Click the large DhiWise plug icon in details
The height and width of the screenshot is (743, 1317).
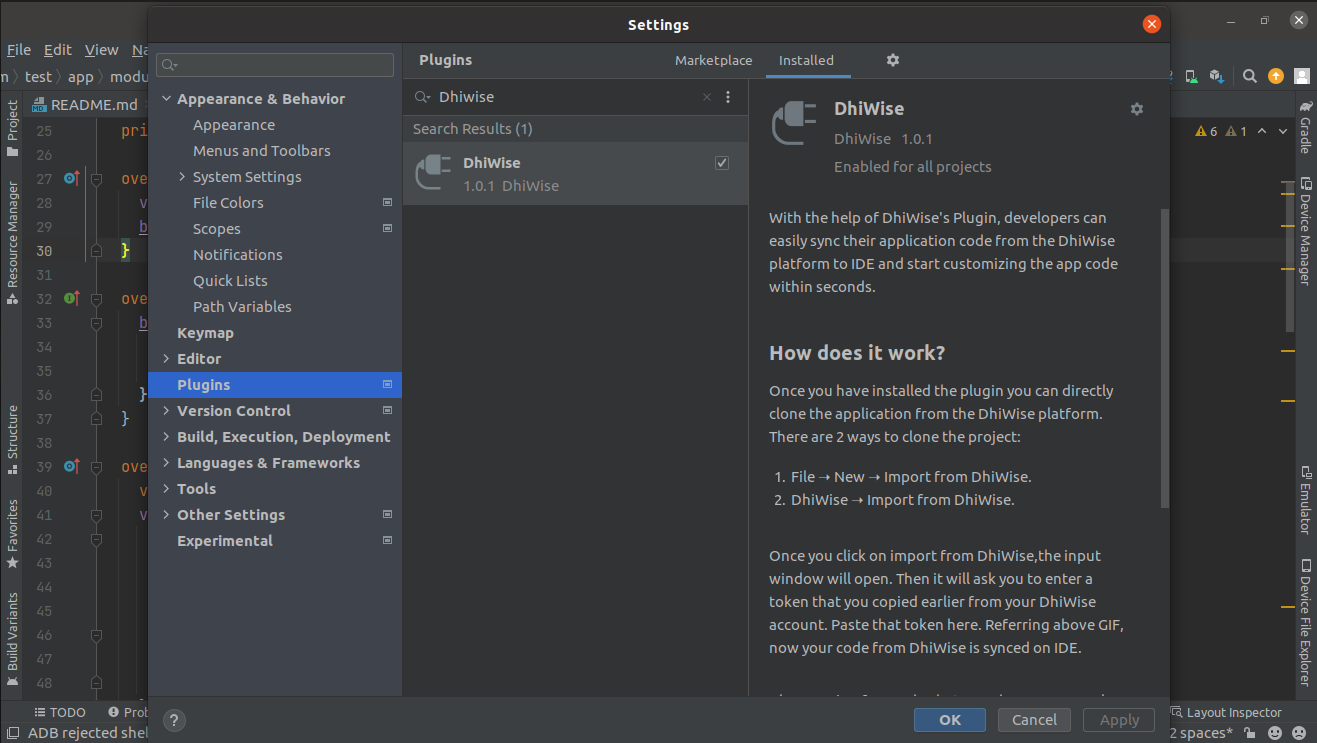pos(796,125)
